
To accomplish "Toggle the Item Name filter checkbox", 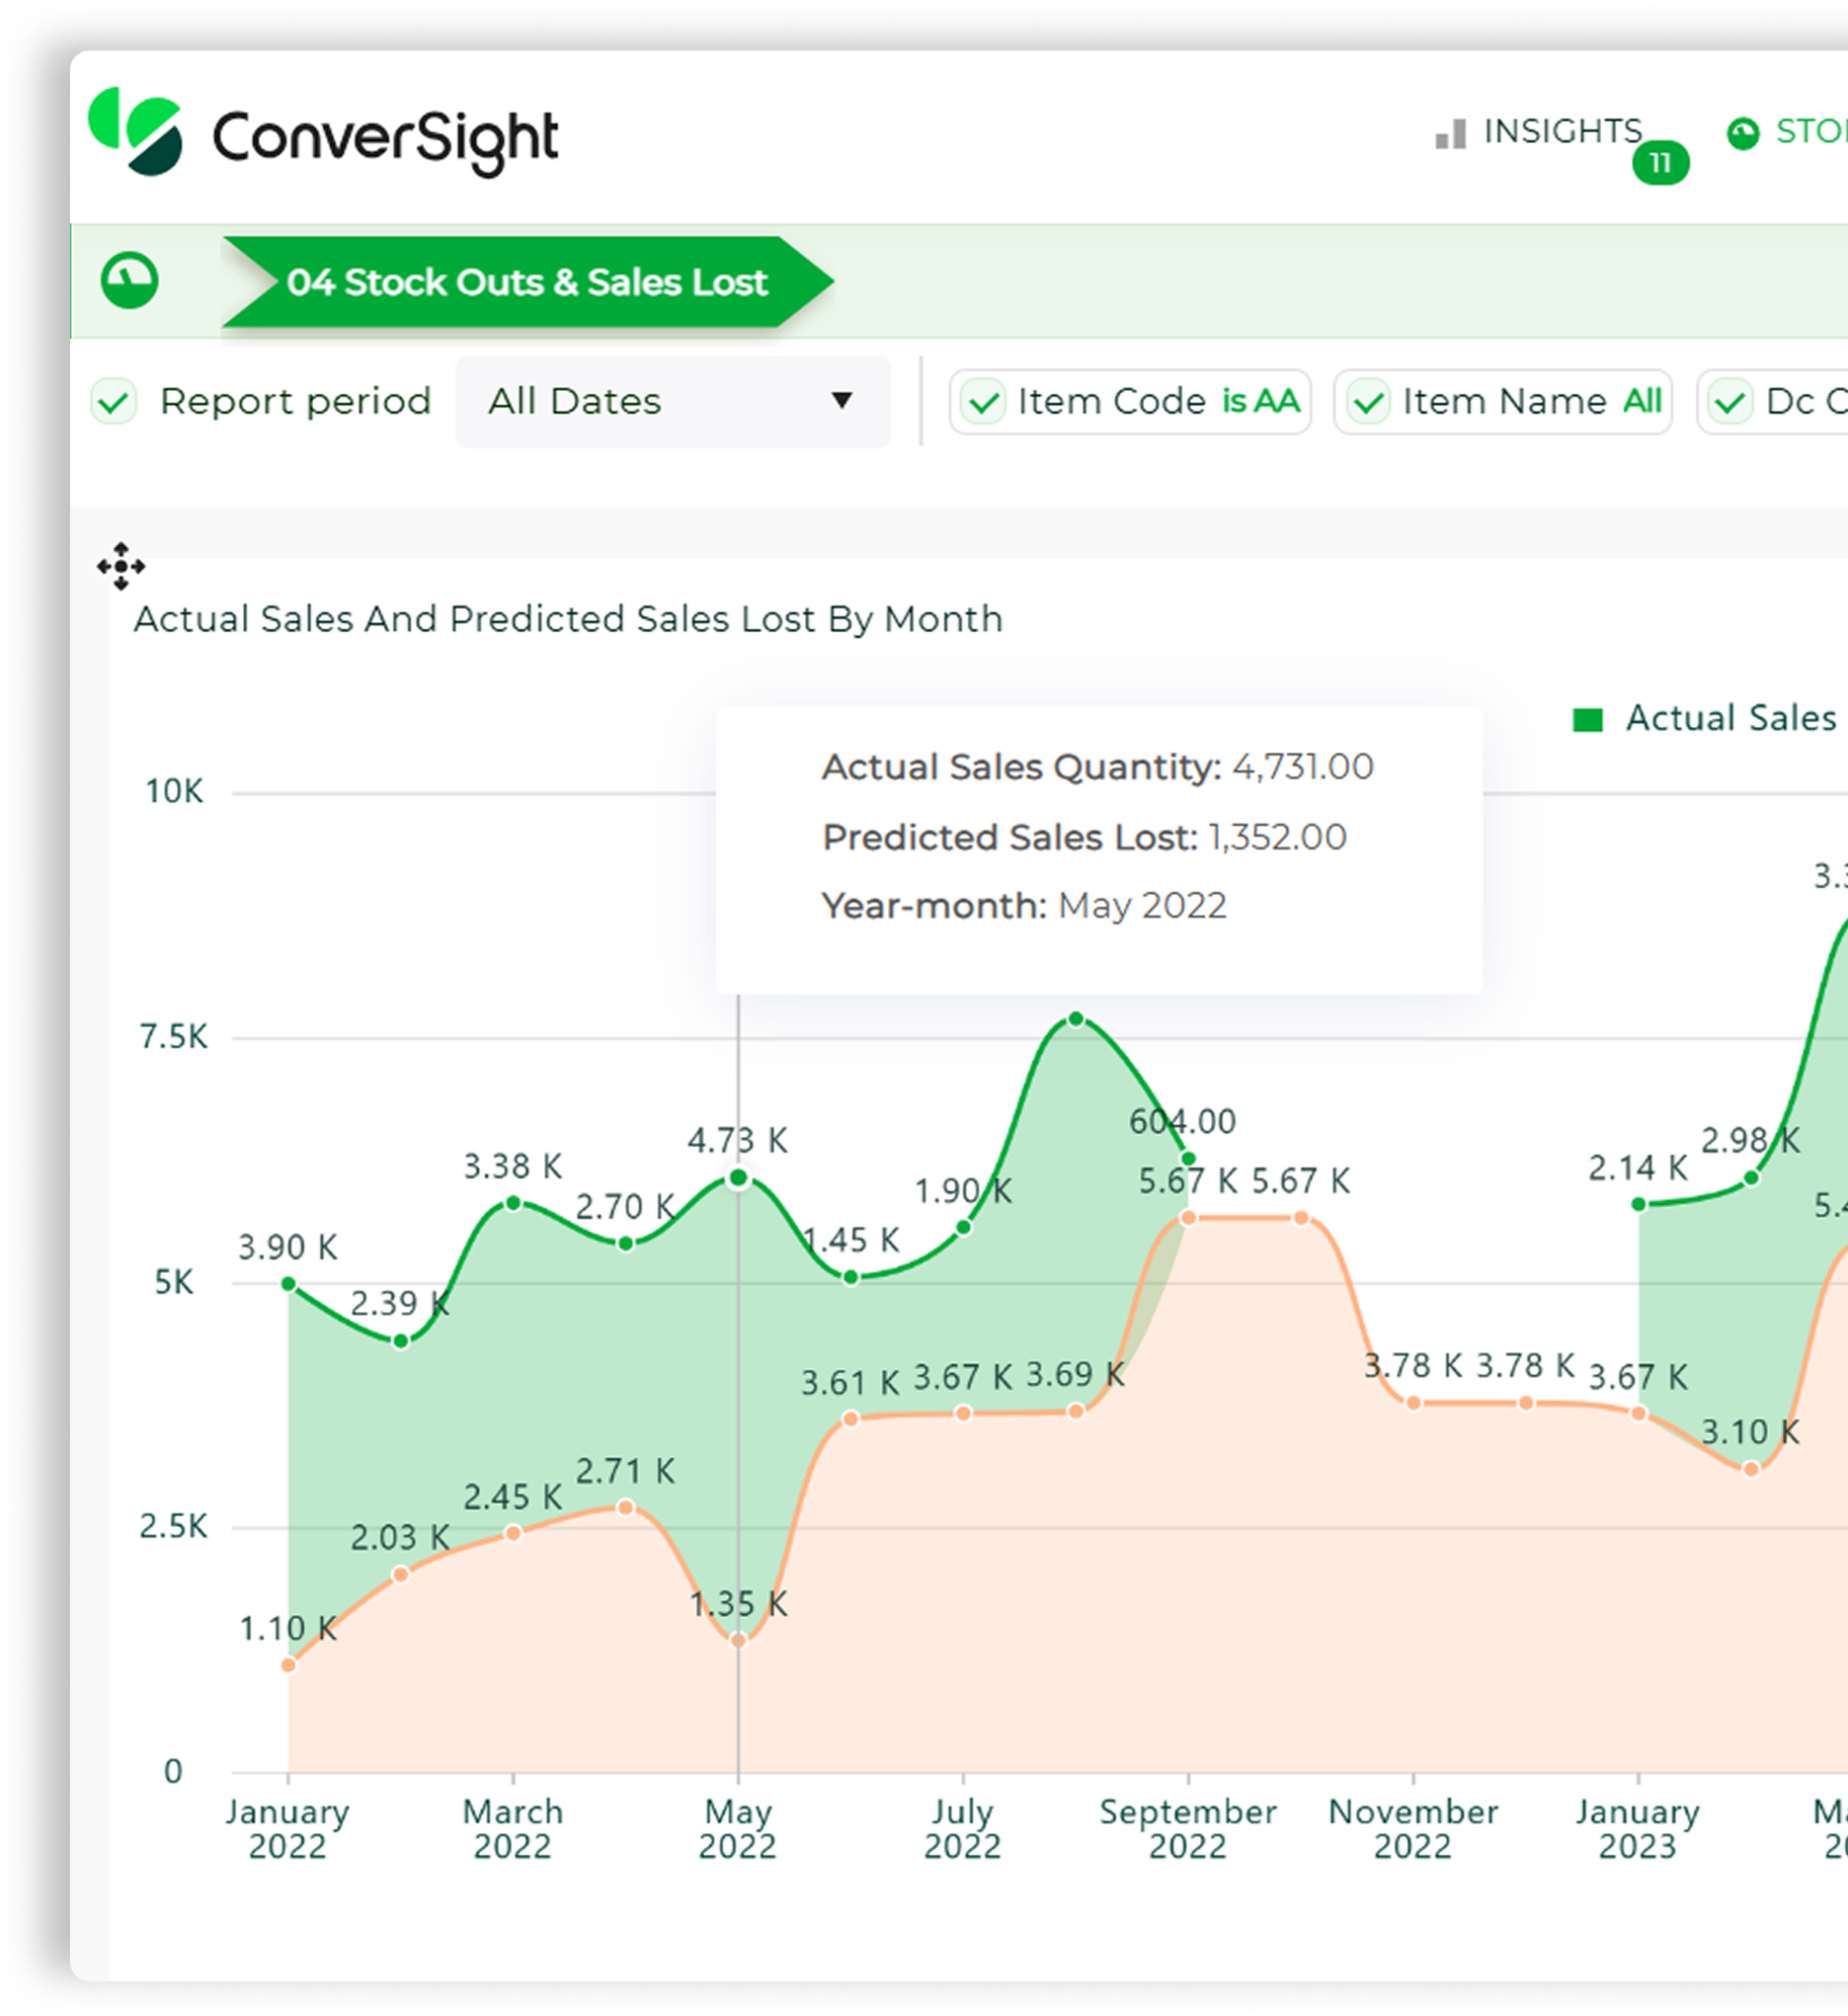I will point(1368,403).
